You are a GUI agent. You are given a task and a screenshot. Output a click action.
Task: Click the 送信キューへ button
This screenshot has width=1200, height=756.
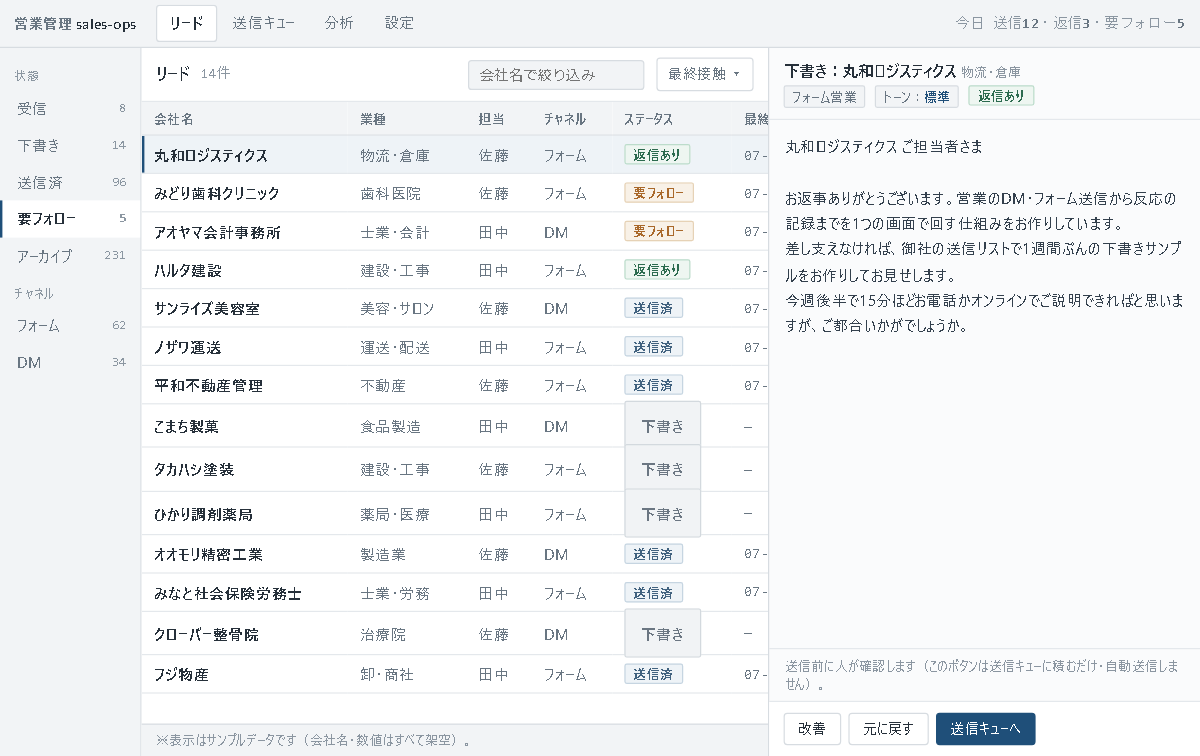(985, 729)
